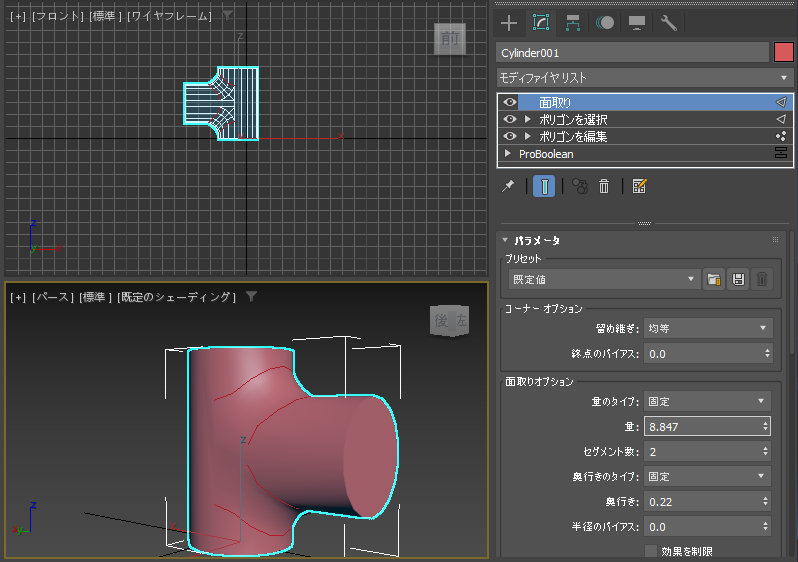Image resolution: width=798 pixels, height=562 pixels.
Task: Open Configure Modifier Sets icon
Action: [x=639, y=186]
